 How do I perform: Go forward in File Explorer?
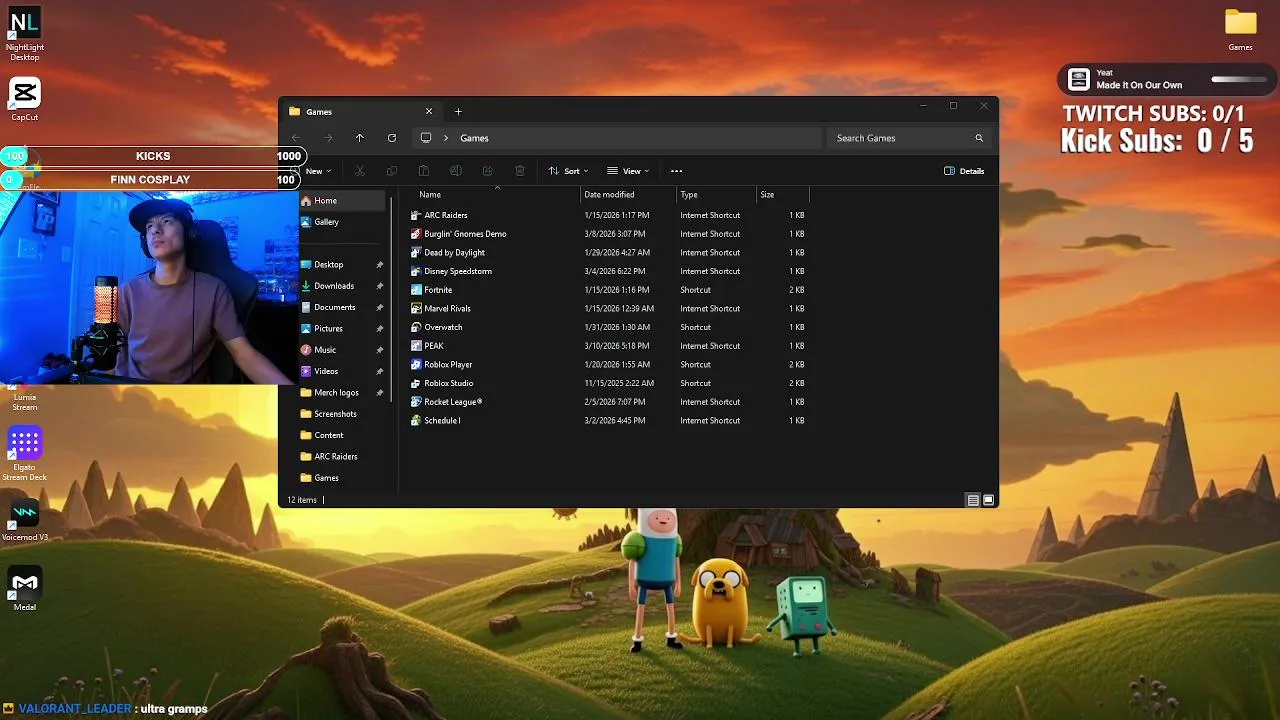pos(328,138)
